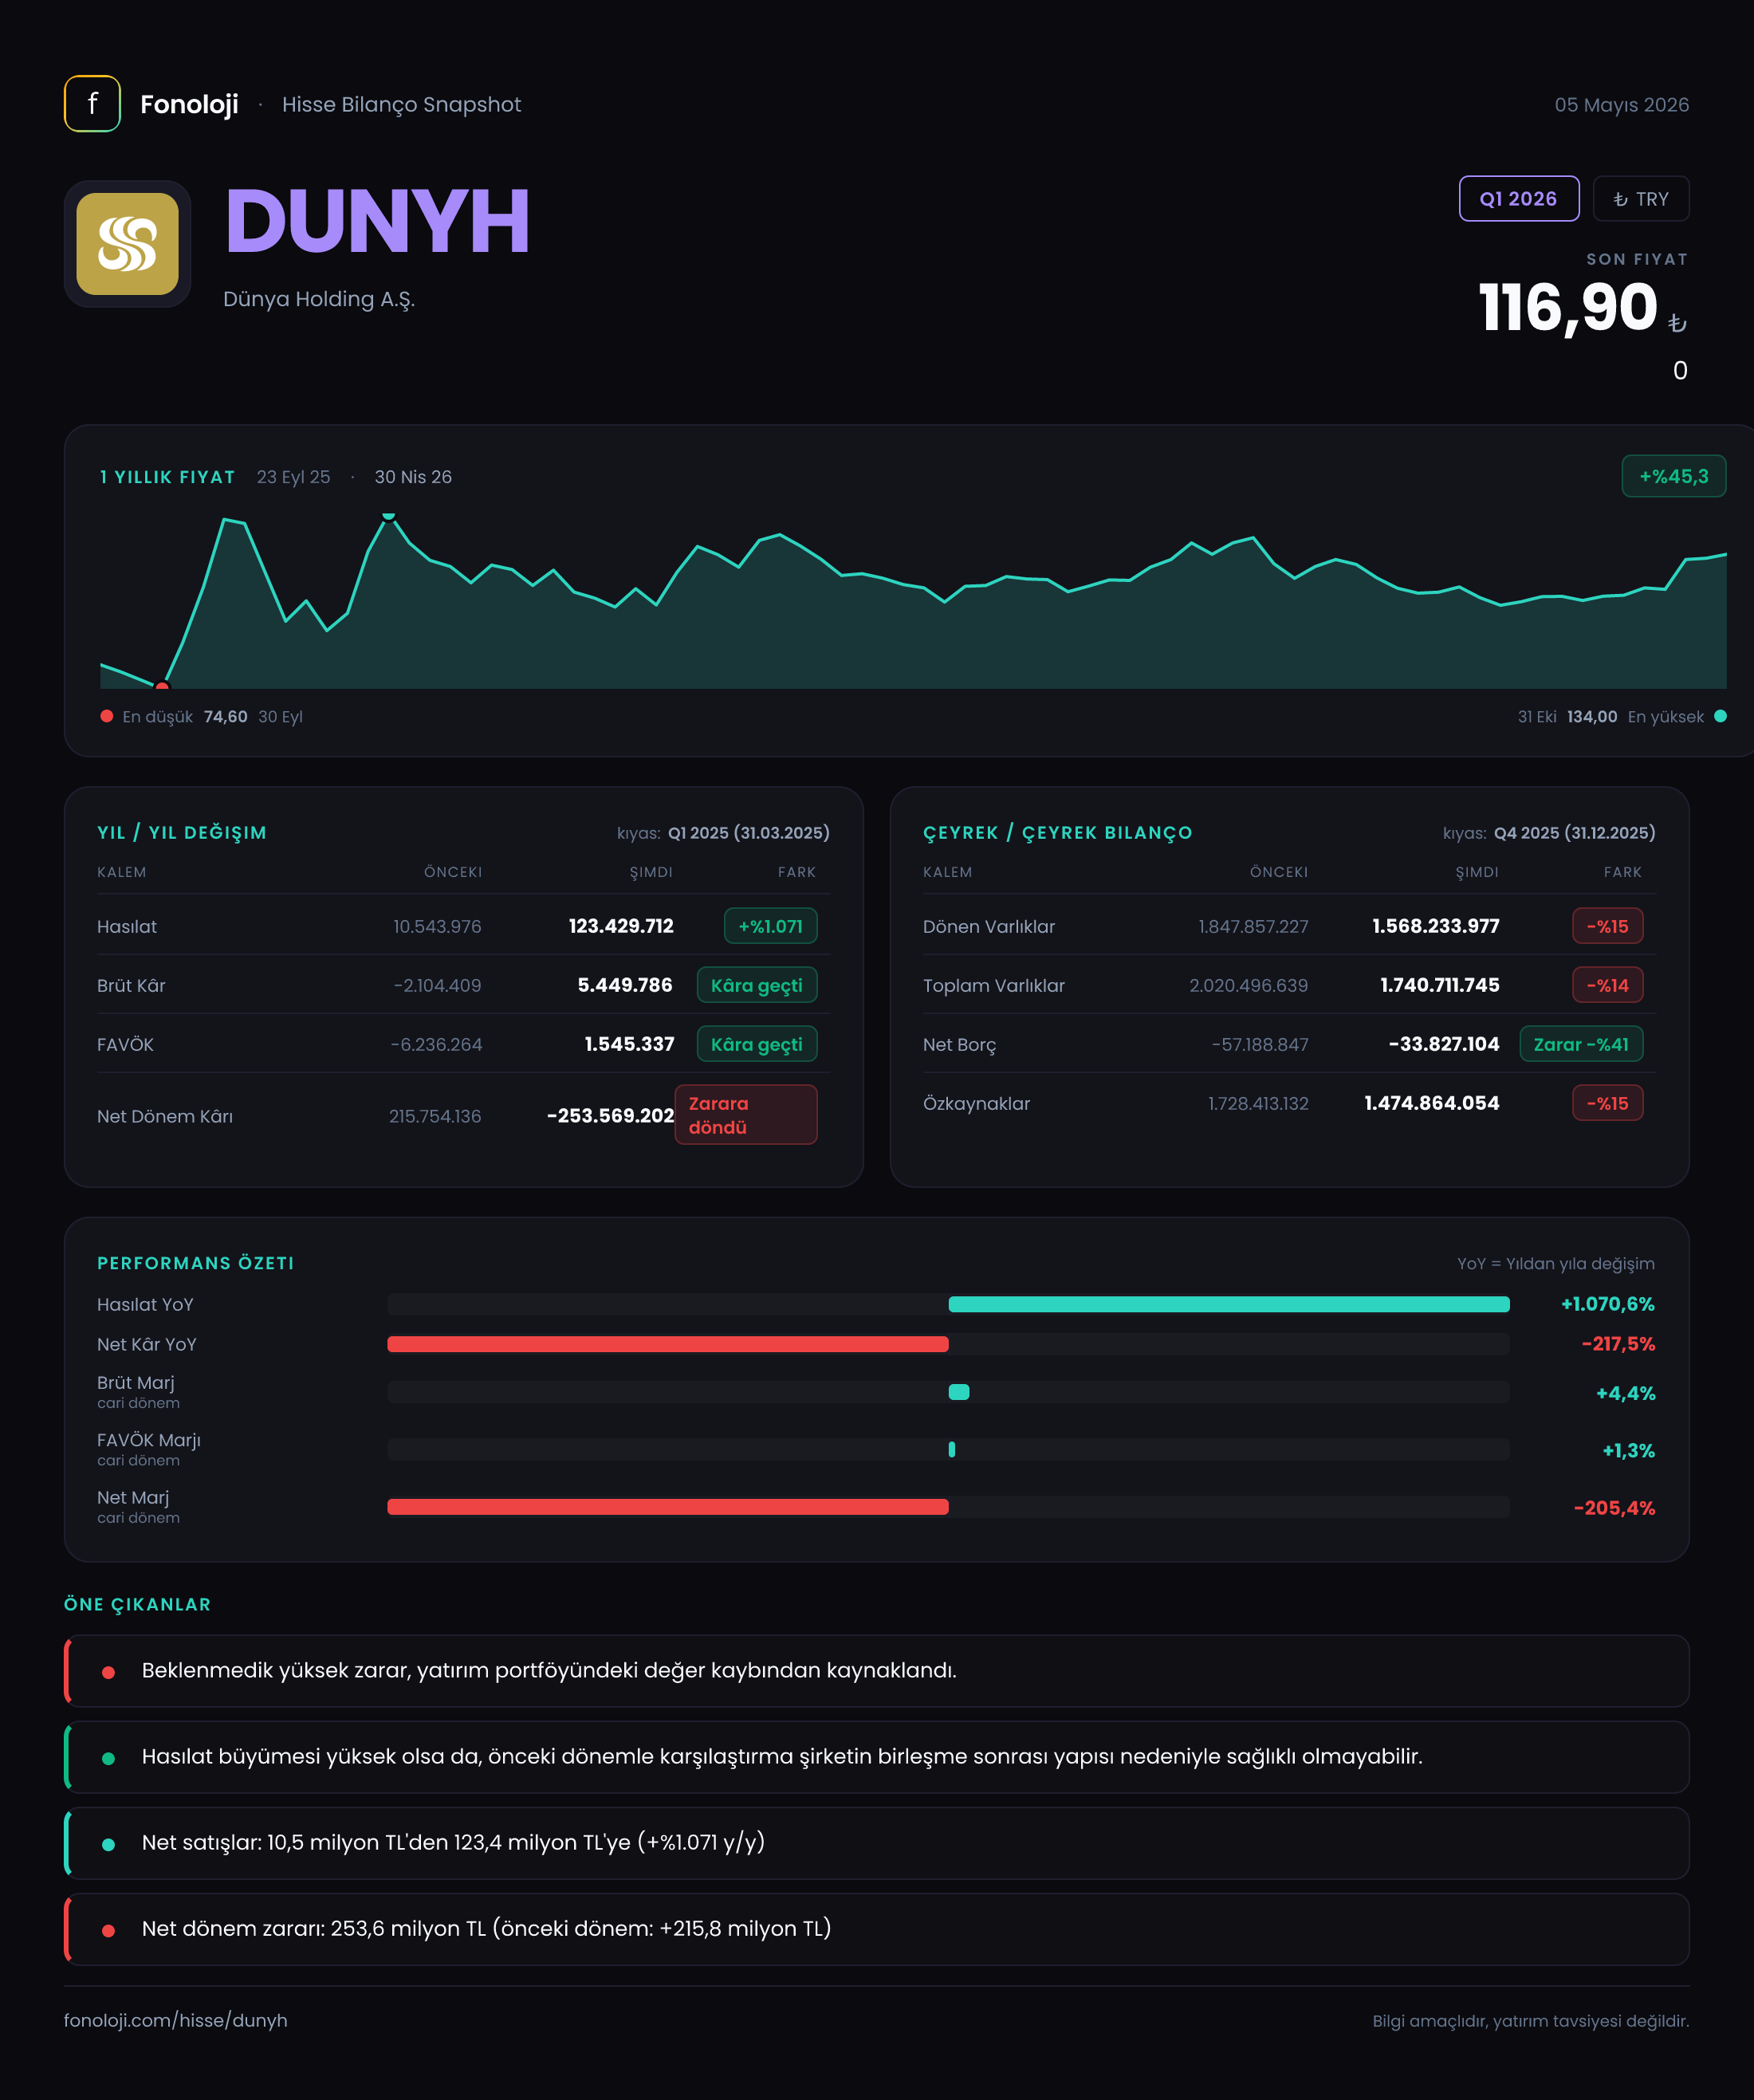Click the red bullet of 'Beklenmedik yüksek zarar'
1754x2100 pixels.
(x=108, y=1672)
